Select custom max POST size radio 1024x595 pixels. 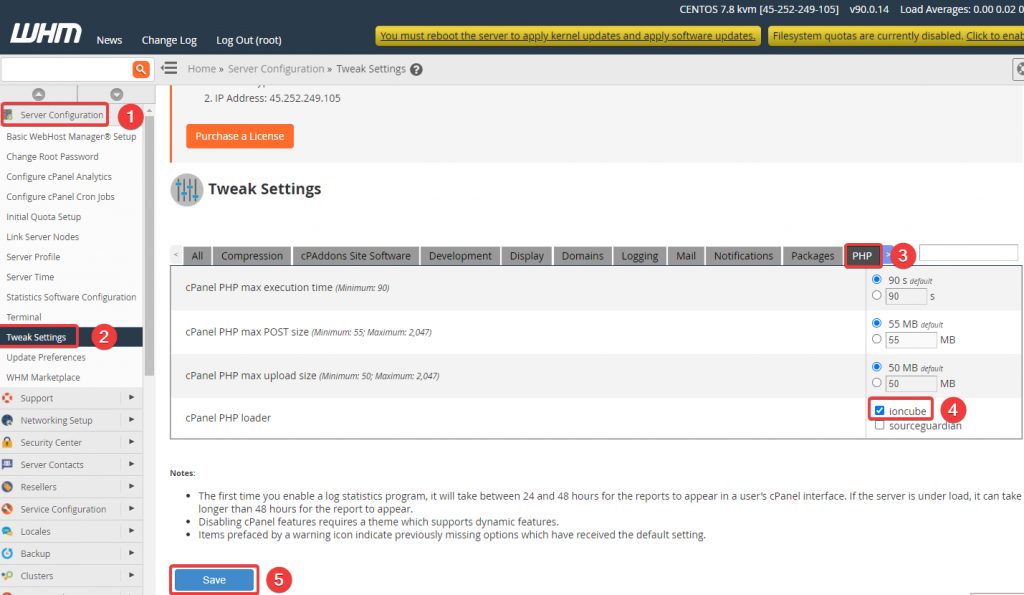point(876,339)
